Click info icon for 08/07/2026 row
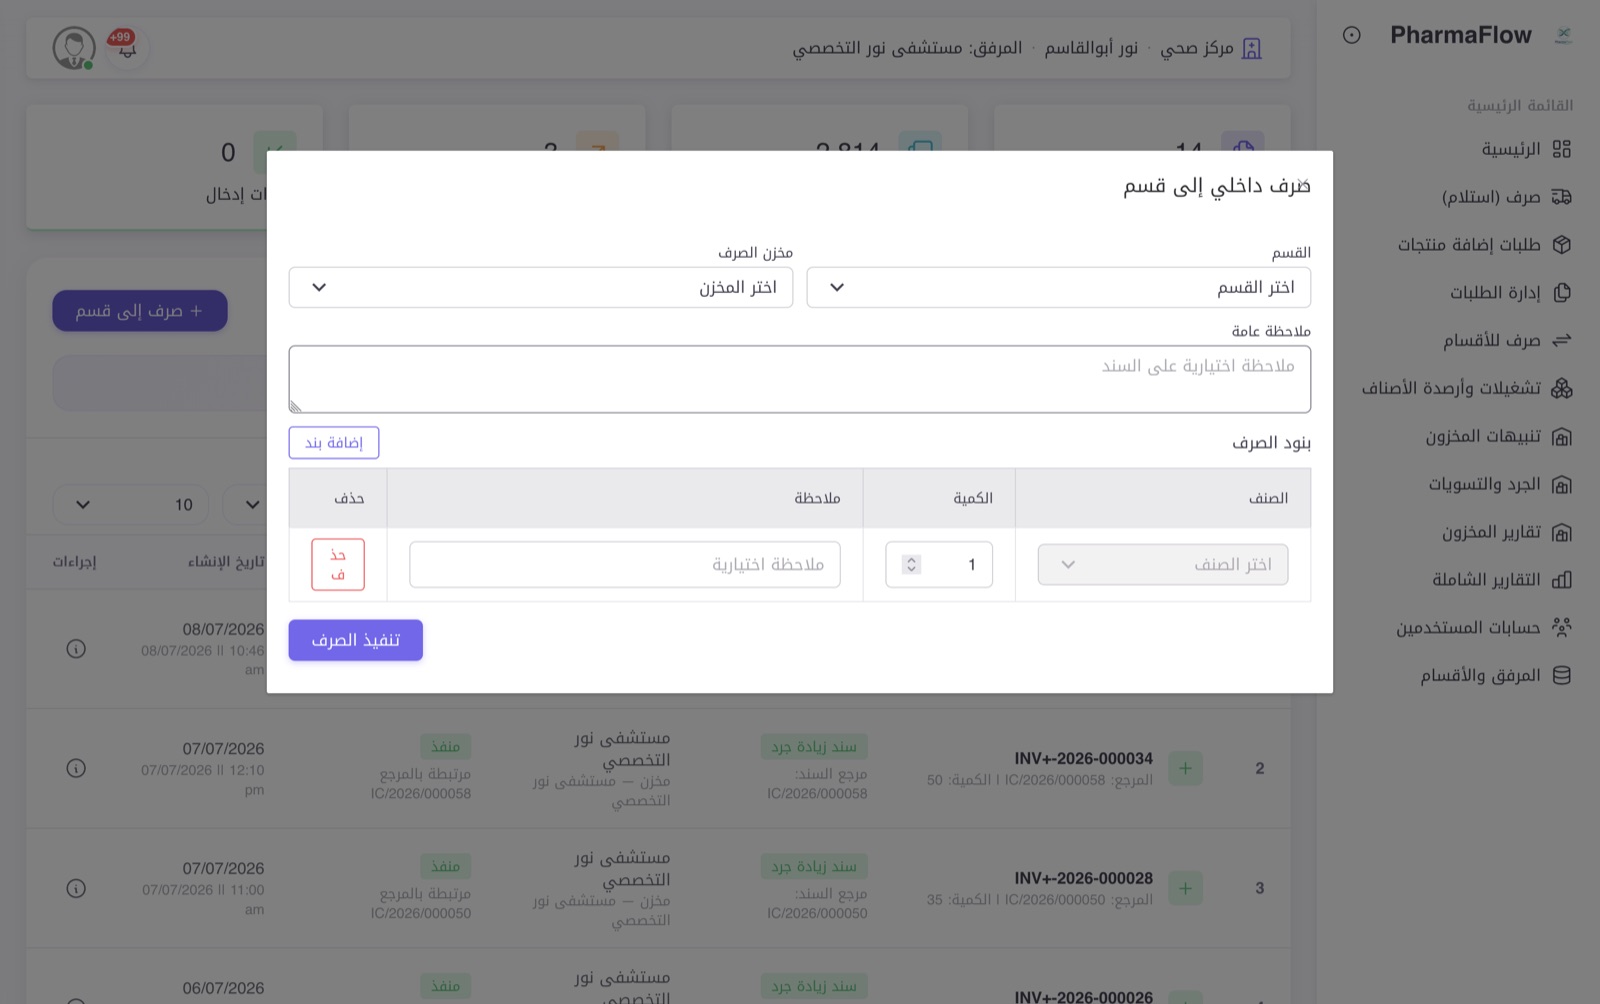 pyautogui.click(x=76, y=649)
